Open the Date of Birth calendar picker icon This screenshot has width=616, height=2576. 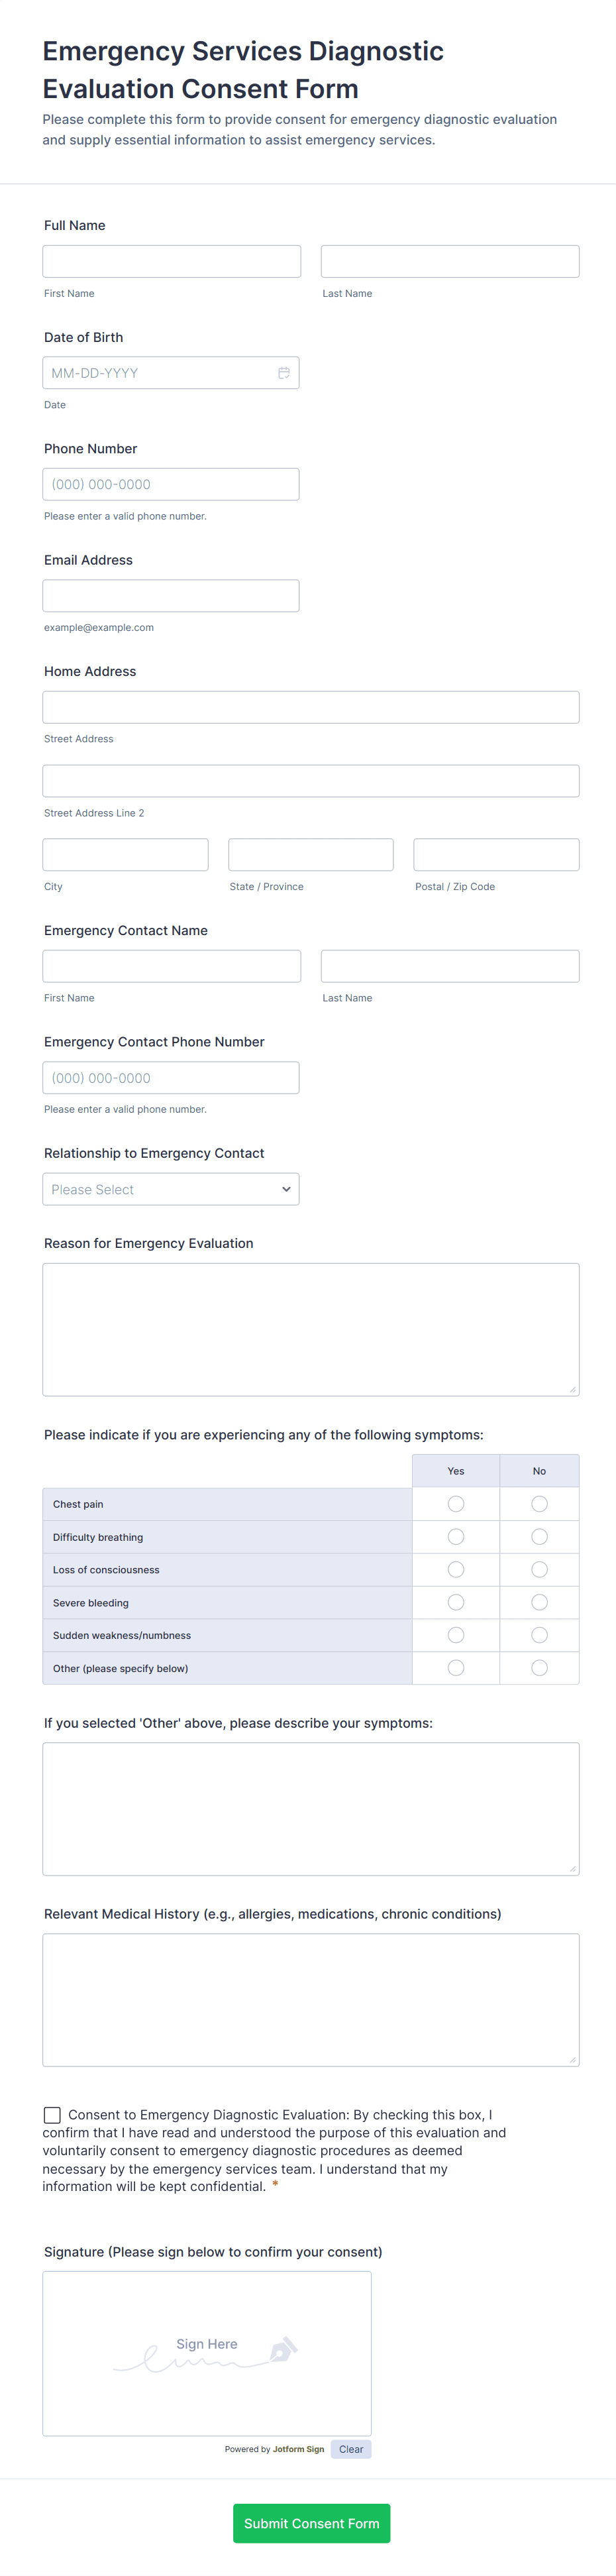click(x=284, y=373)
